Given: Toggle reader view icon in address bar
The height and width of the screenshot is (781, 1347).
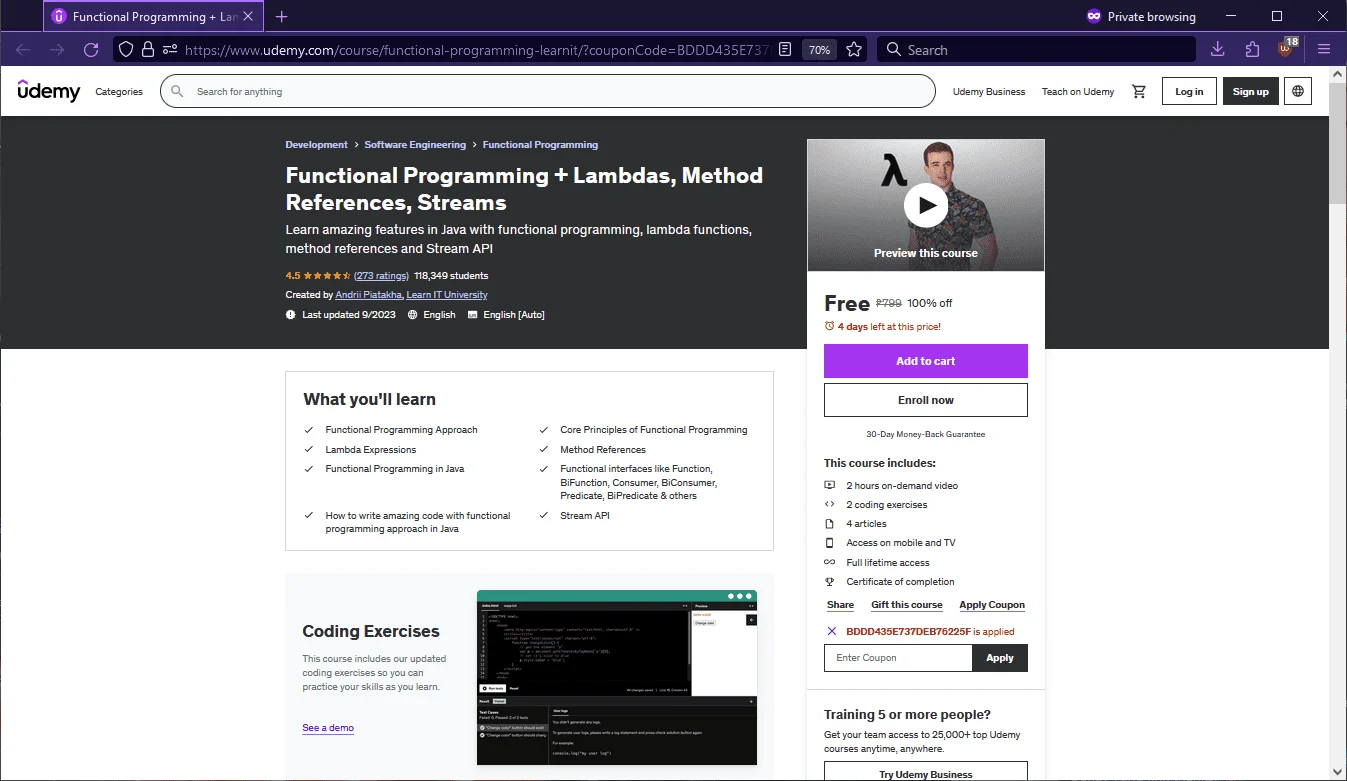Looking at the screenshot, I should pyautogui.click(x=786, y=49).
